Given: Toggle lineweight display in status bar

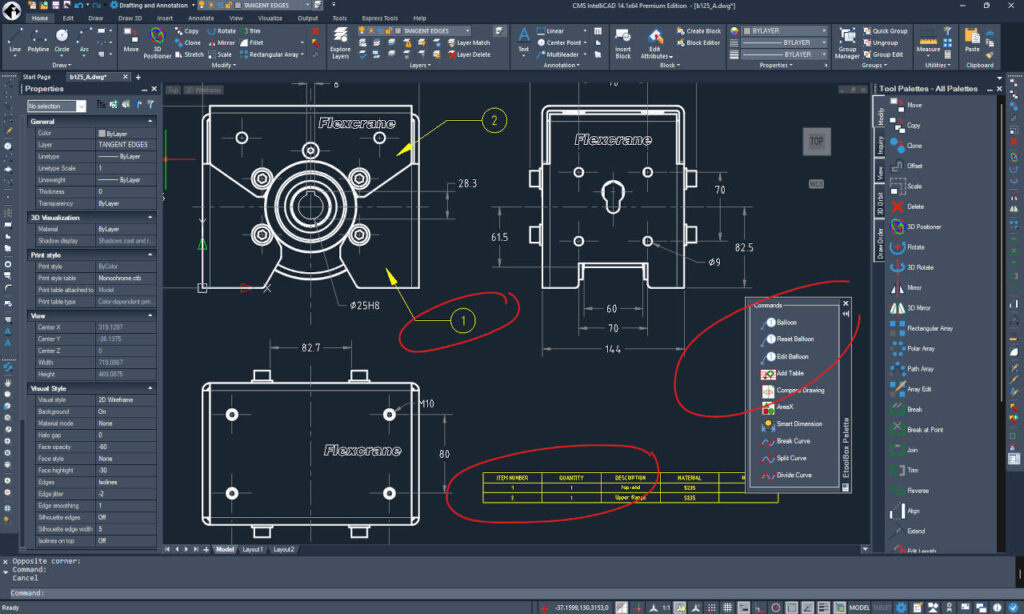Looking at the screenshot, I should pyautogui.click(x=824, y=607).
